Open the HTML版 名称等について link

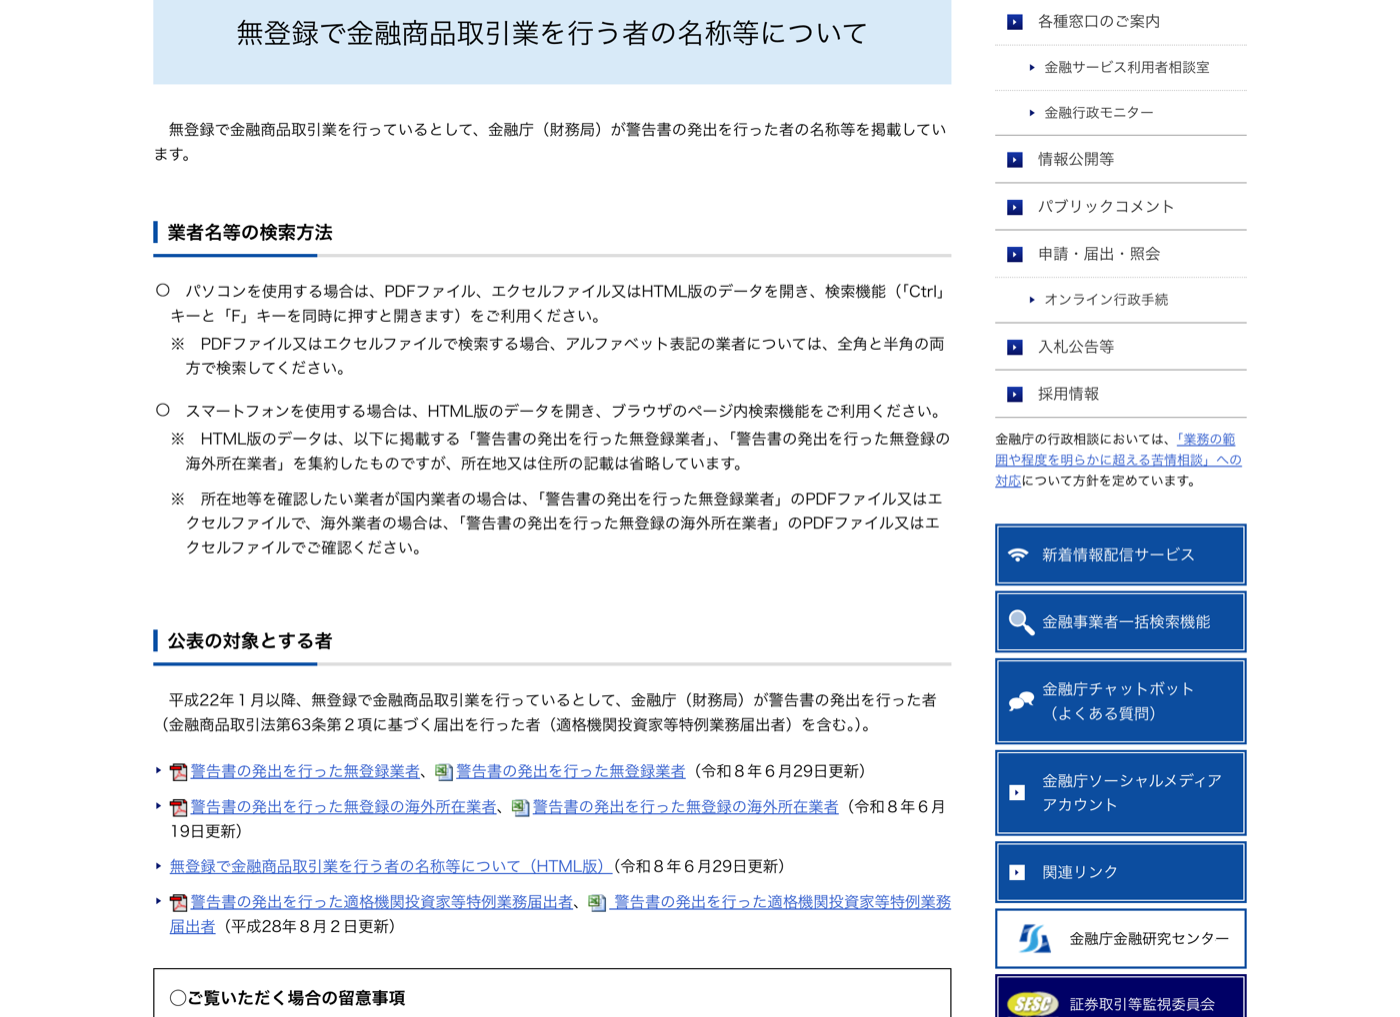[x=391, y=866]
